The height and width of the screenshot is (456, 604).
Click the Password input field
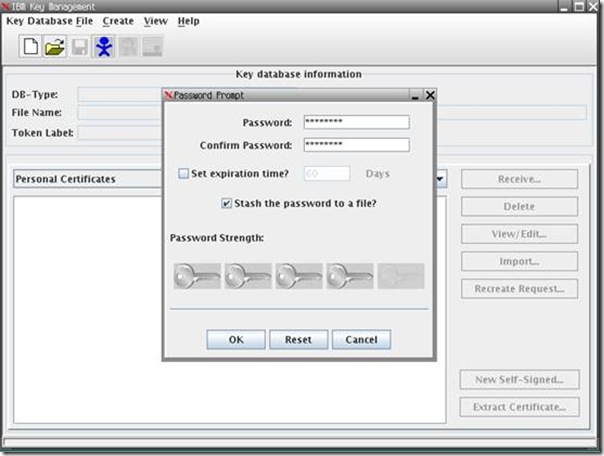pyautogui.click(x=356, y=122)
